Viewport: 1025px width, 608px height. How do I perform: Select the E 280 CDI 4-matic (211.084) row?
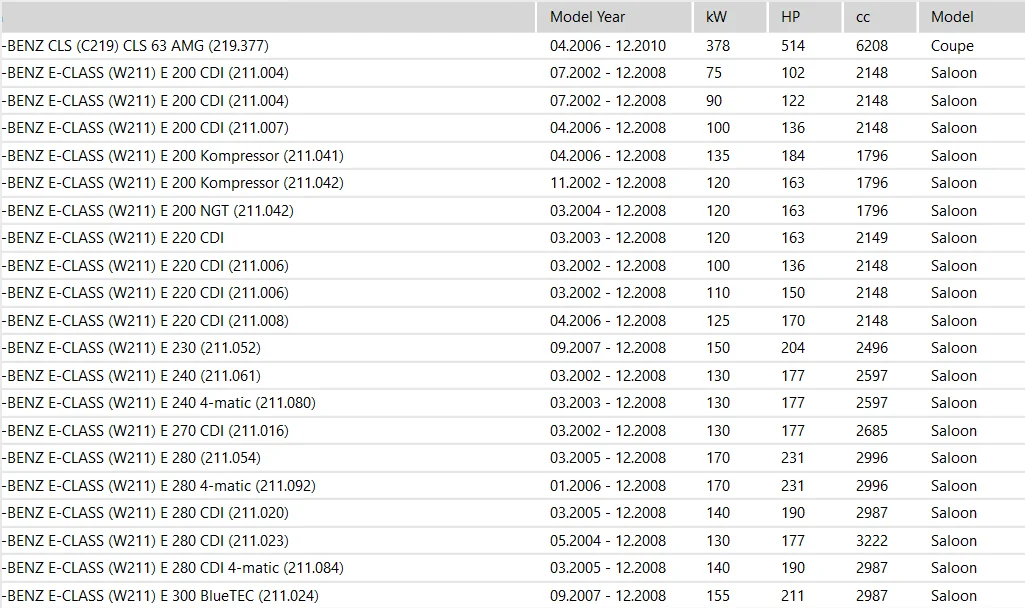coord(512,568)
